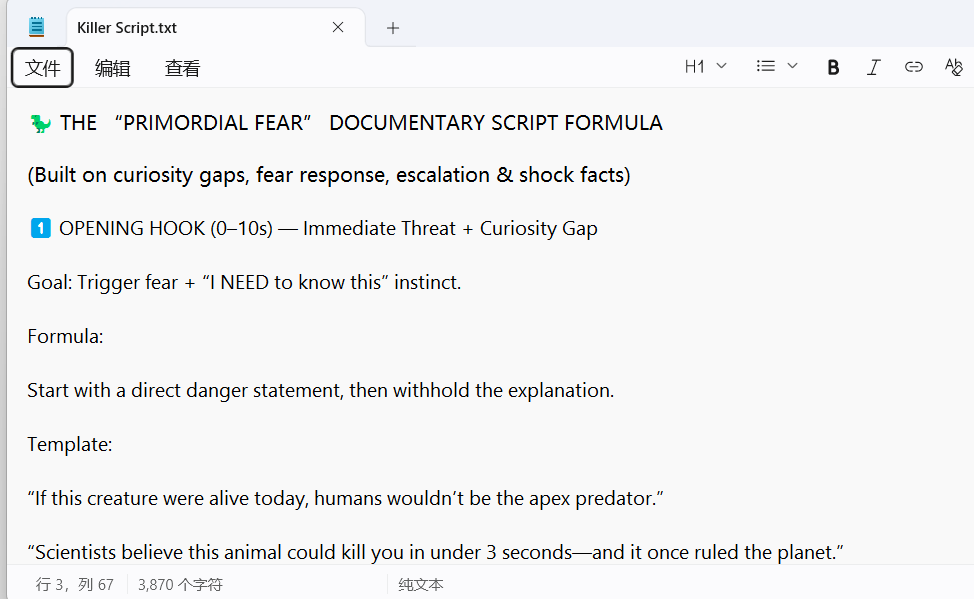The height and width of the screenshot is (599, 974).
Task: Click the dinosaur emoji in the title
Action: pos(40,123)
